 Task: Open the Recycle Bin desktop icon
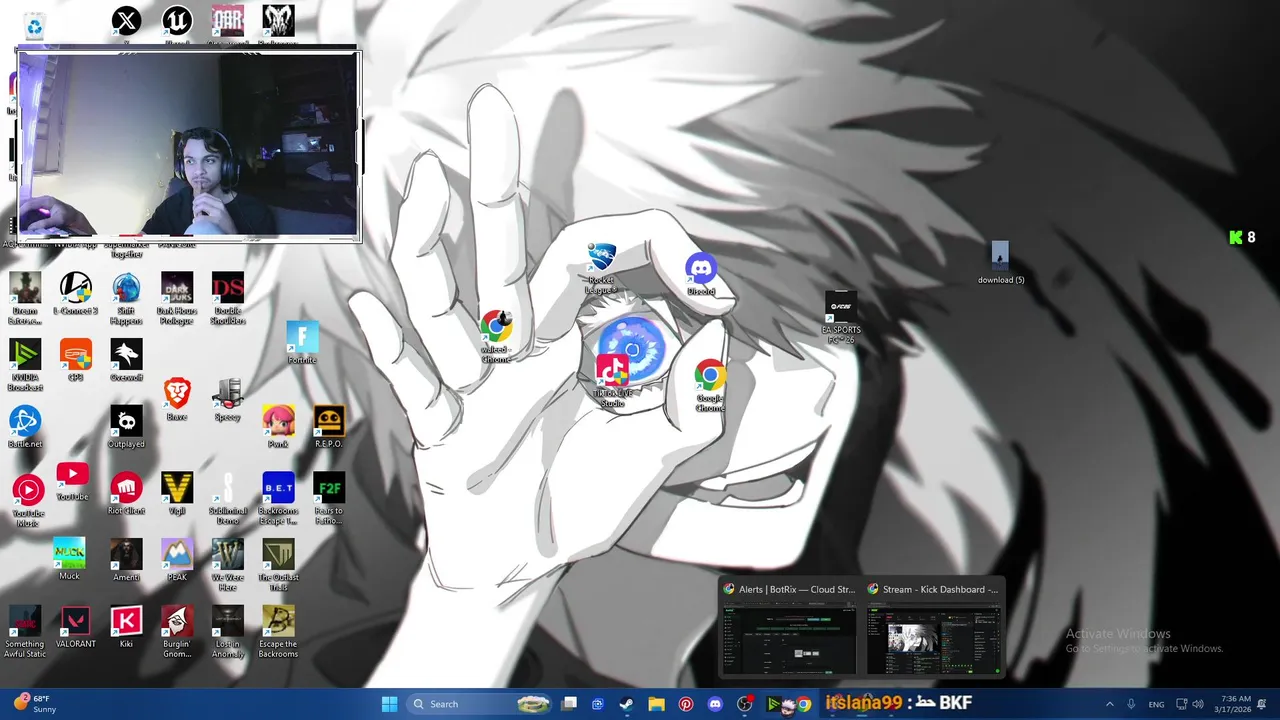point(34,24)
